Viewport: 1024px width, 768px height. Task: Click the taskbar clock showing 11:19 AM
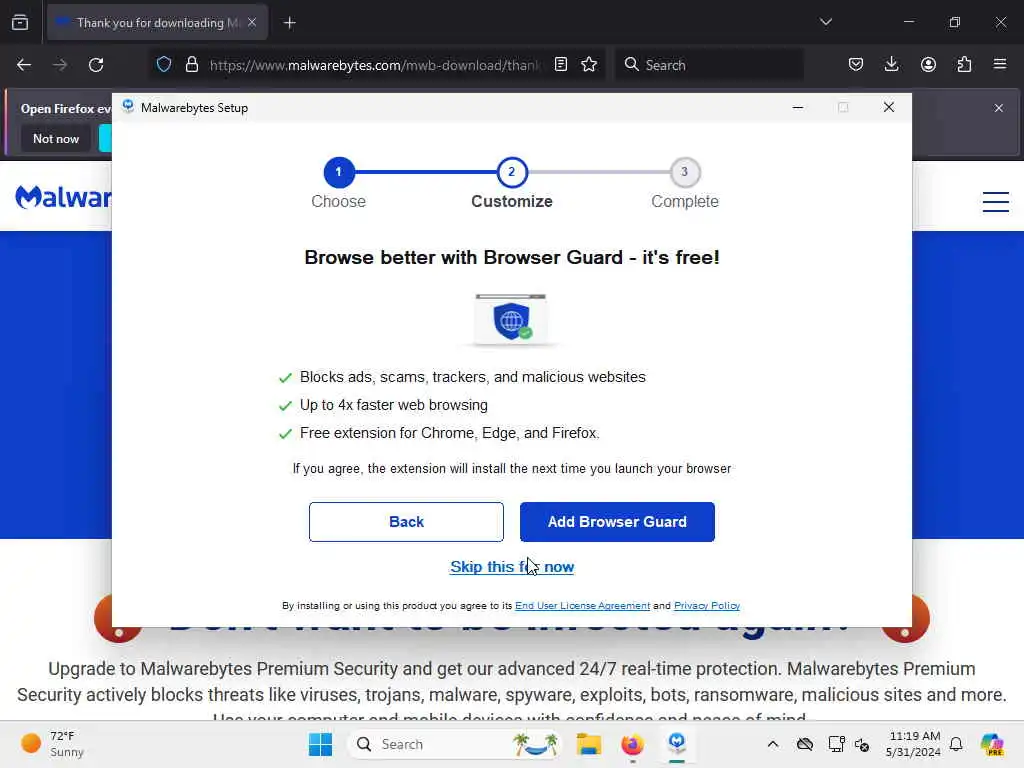(914, 744)
